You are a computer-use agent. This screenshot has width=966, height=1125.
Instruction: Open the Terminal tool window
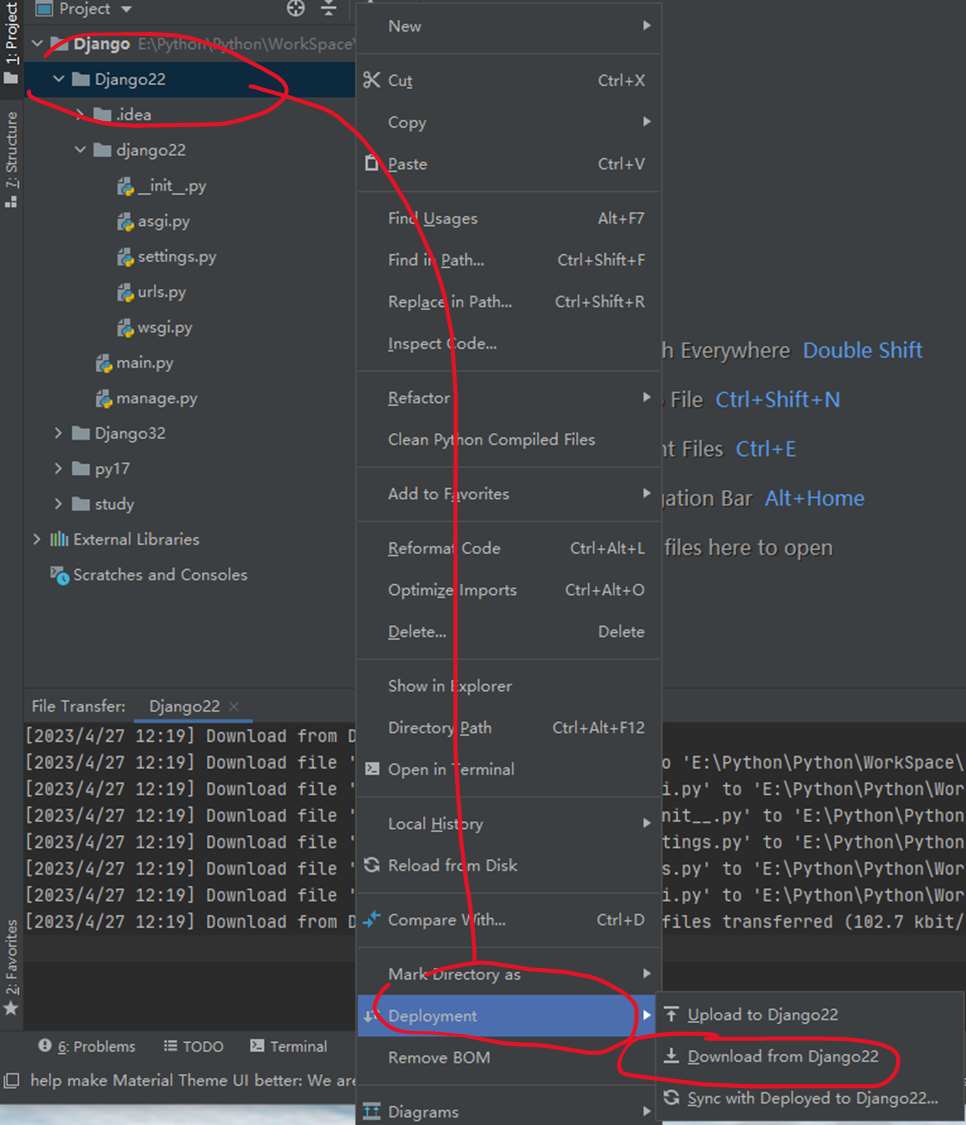point(289,1046)
